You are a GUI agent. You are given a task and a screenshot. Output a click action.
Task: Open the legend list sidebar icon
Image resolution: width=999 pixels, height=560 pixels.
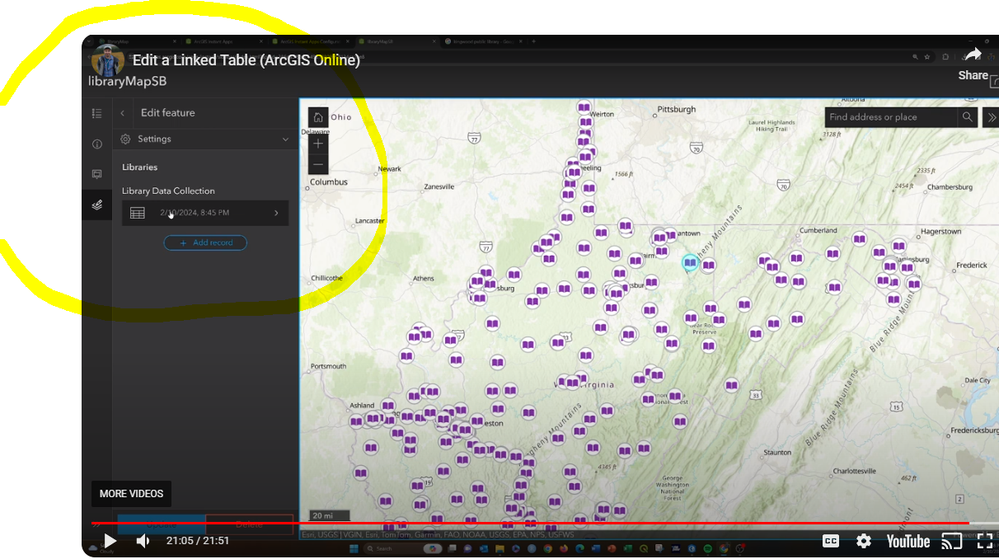point(97,113)
